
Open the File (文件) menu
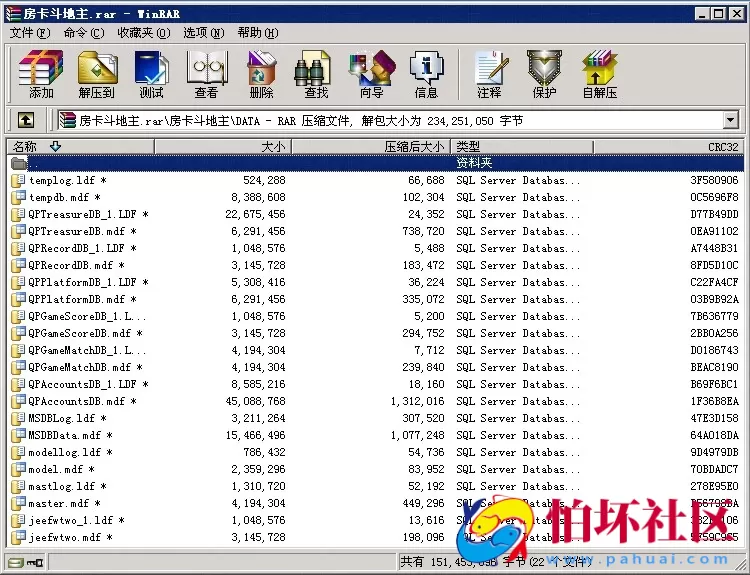(30, 33)
